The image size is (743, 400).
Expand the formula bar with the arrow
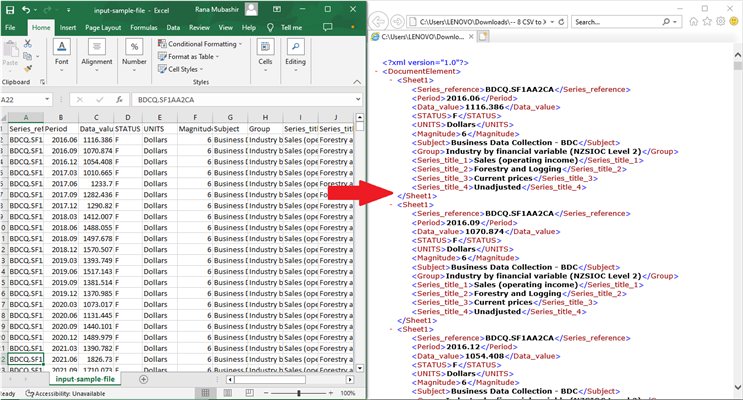click(x=358, y=100)
